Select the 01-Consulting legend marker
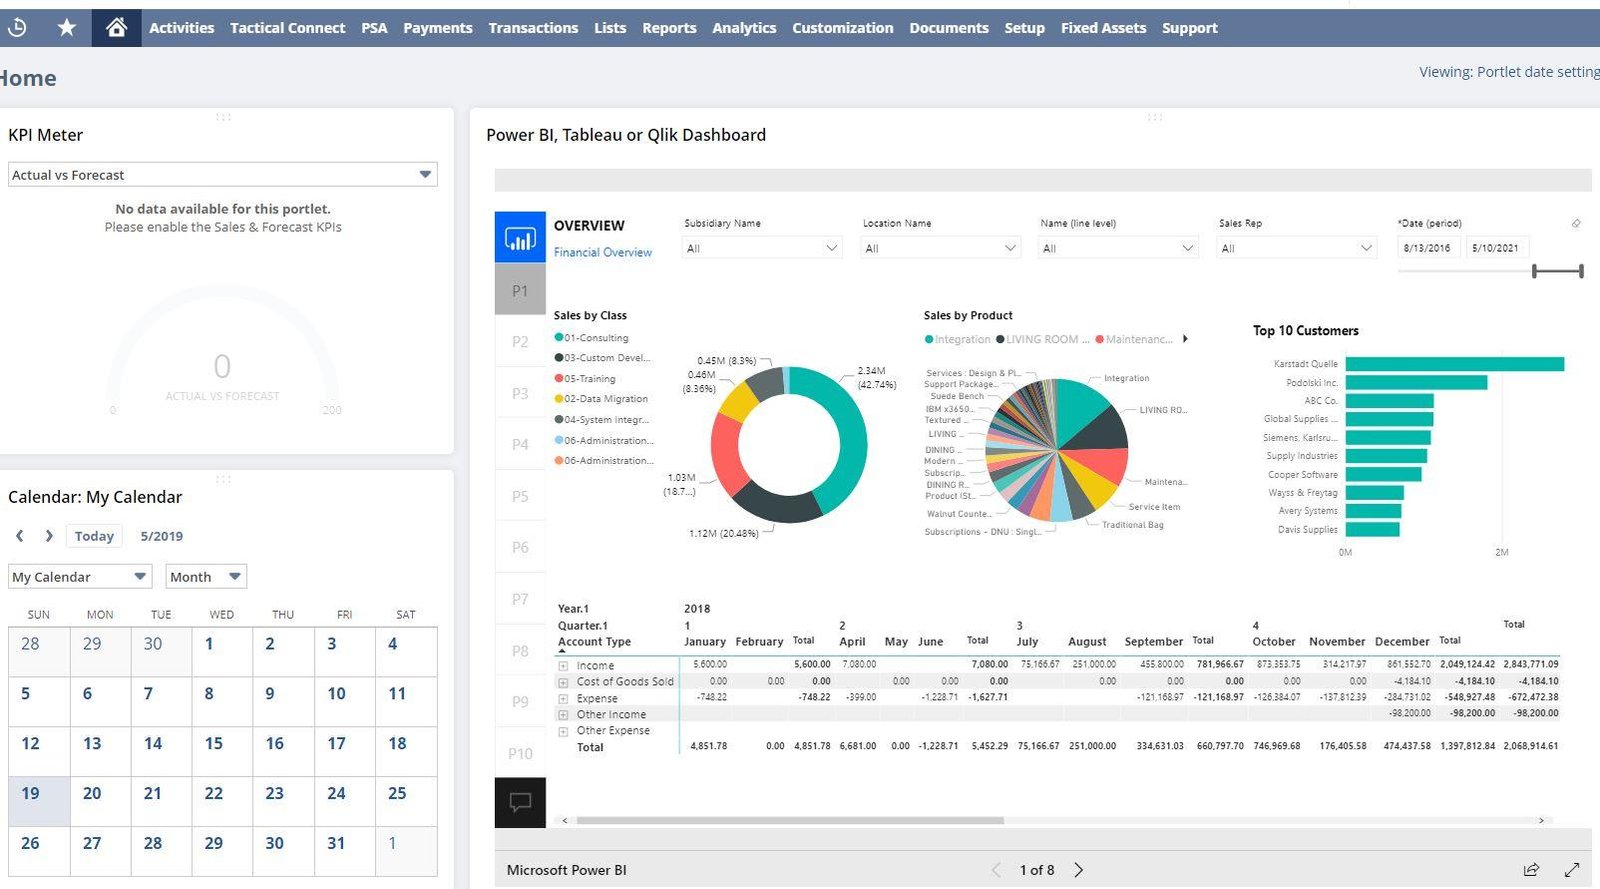The height and width of the screenshot is (889, 1600). [559, 338]
